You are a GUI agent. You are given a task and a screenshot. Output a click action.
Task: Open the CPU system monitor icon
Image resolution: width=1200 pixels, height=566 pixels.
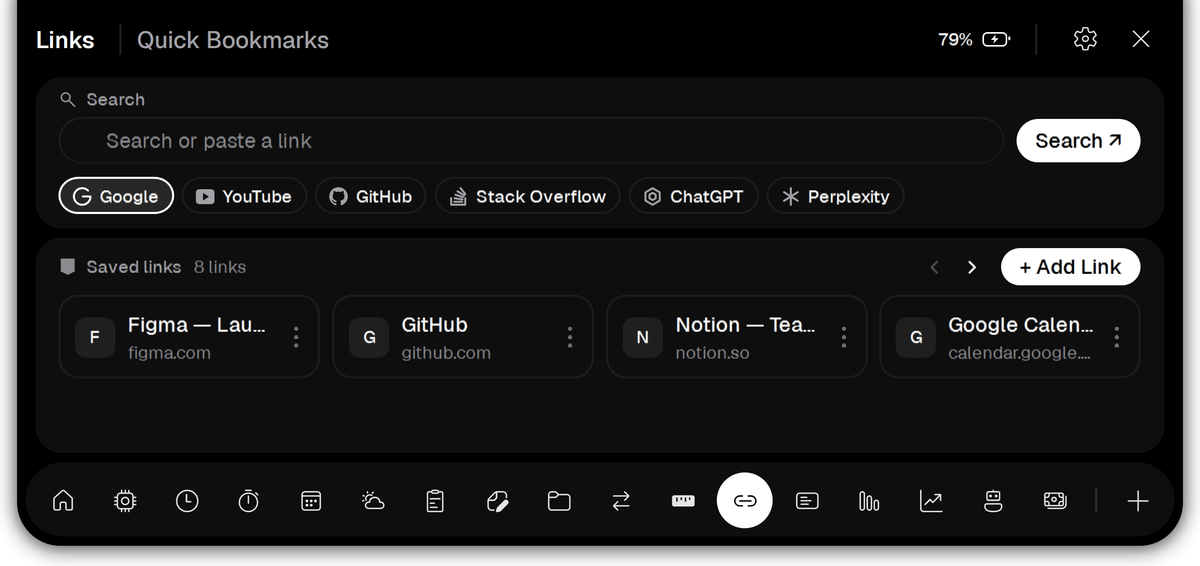[125, 501]
